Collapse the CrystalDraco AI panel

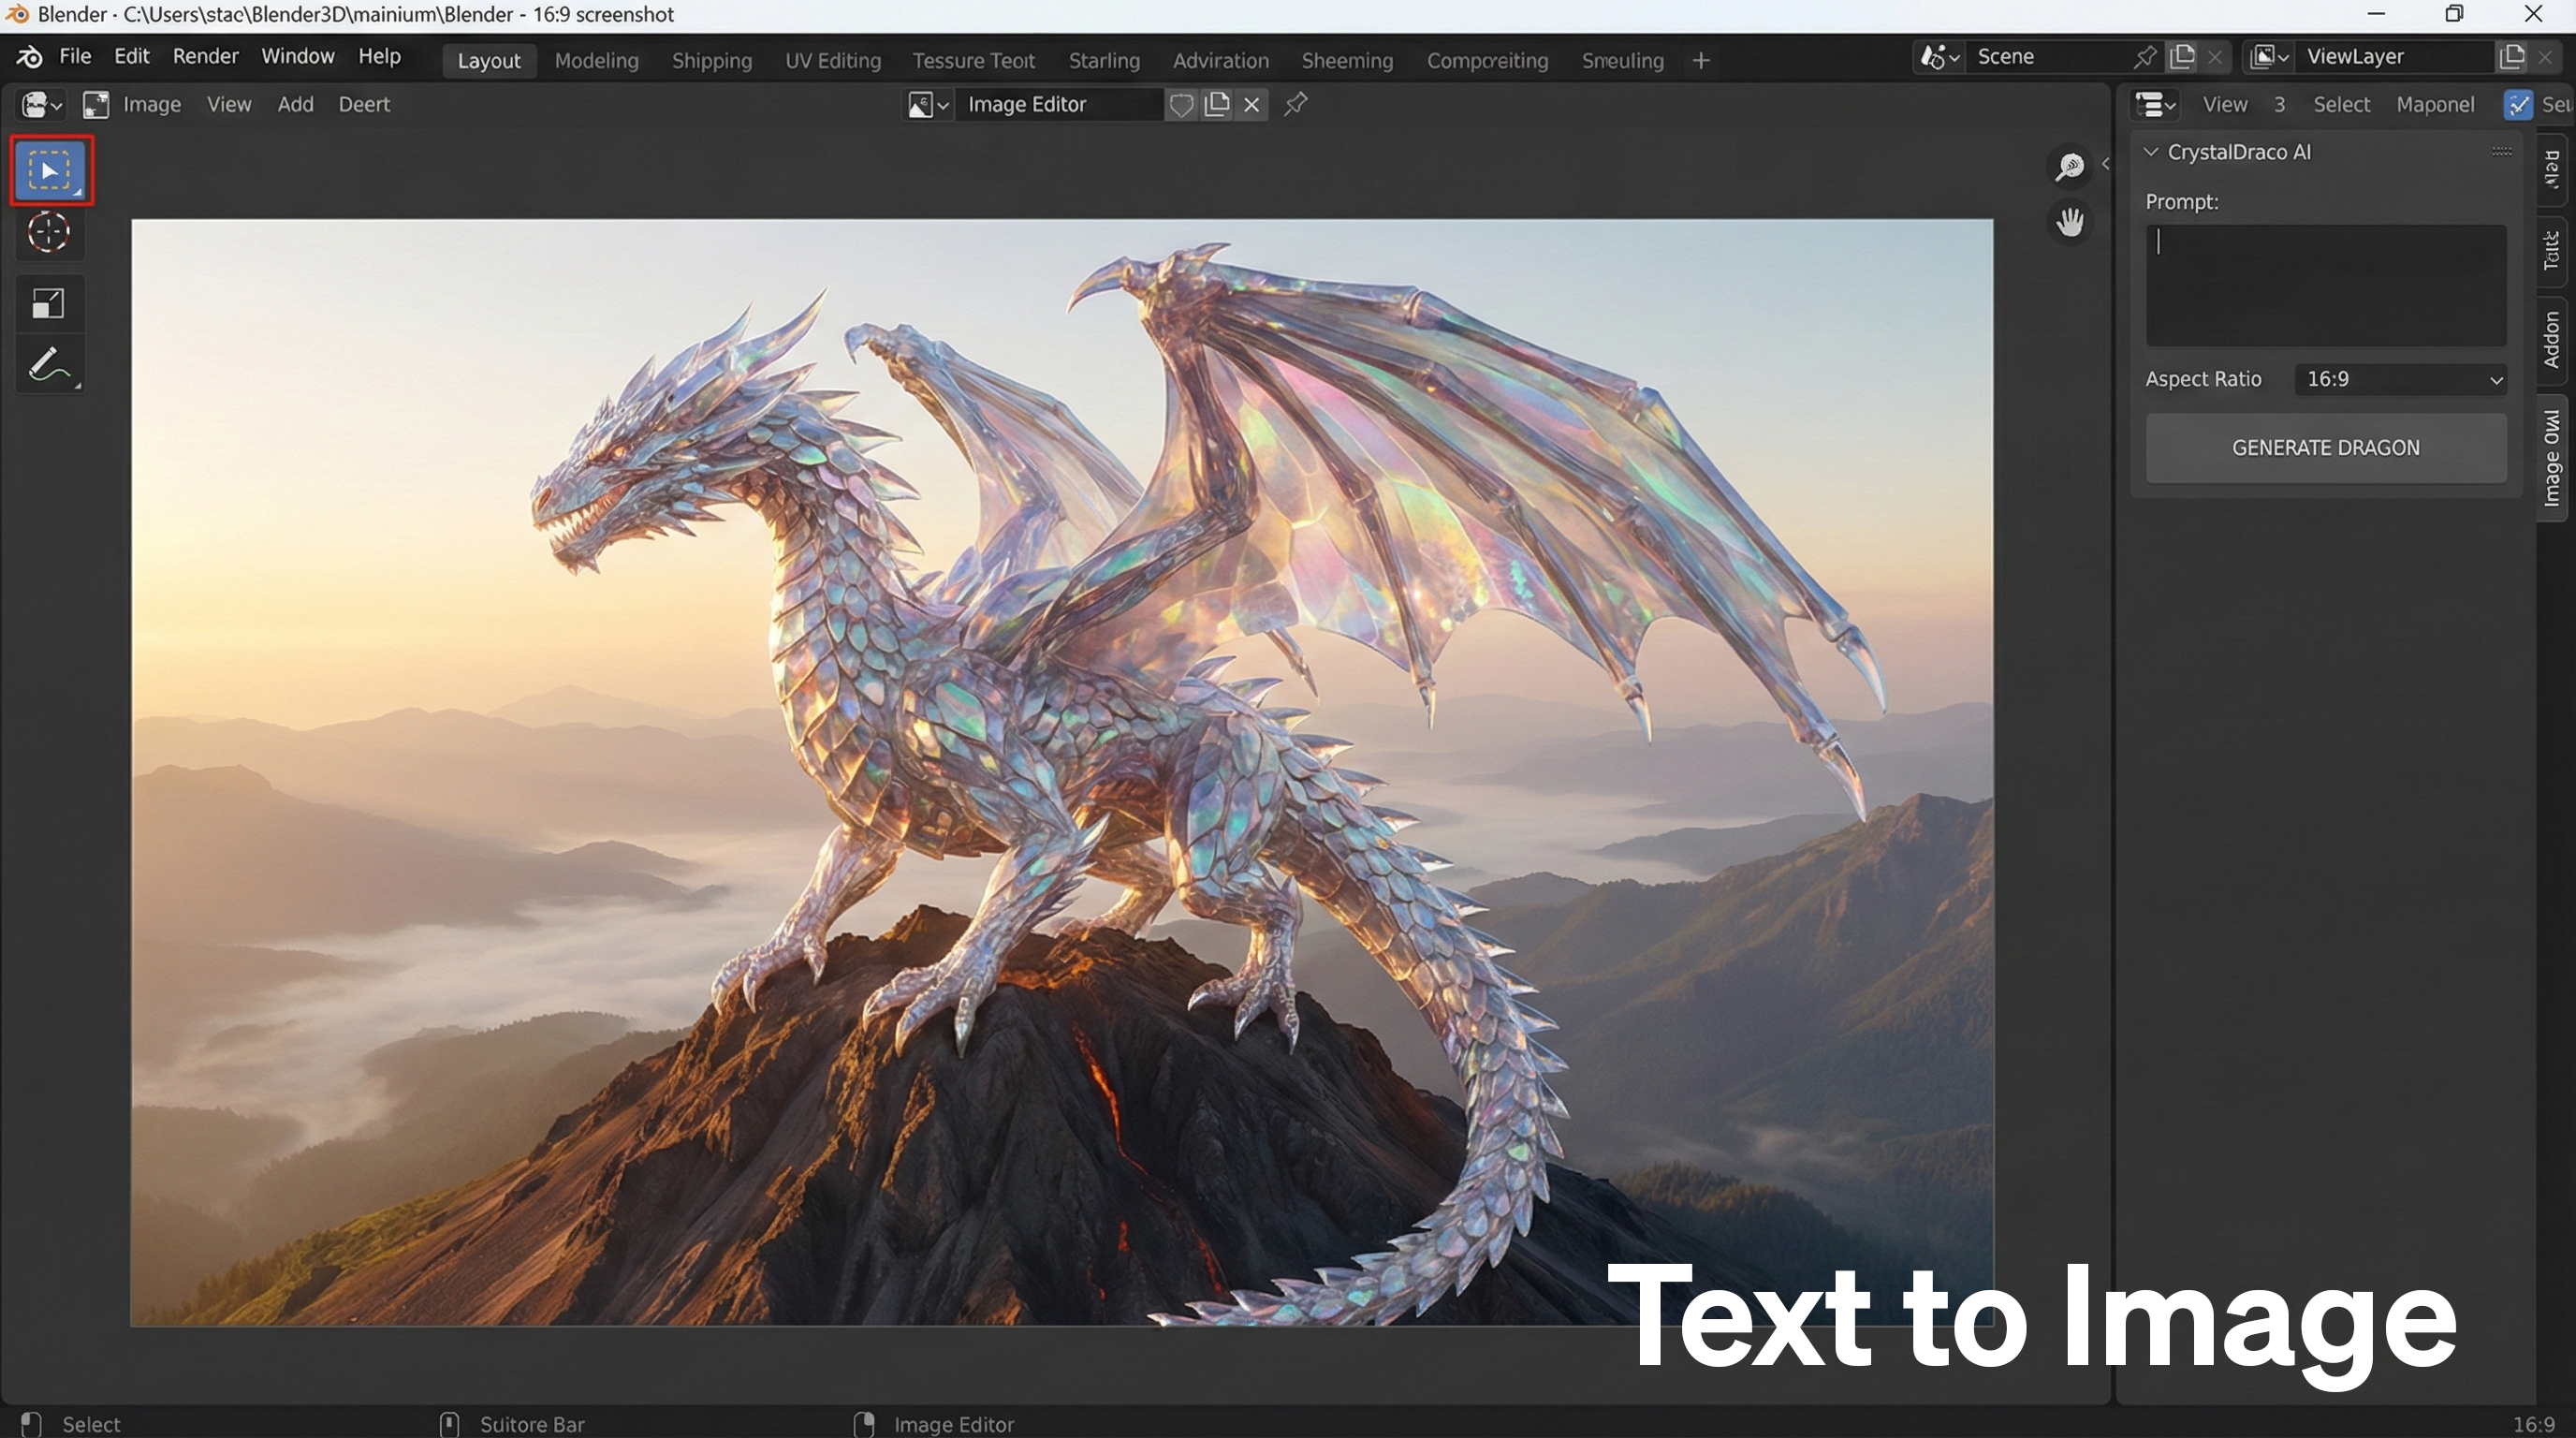(2151, 152)
